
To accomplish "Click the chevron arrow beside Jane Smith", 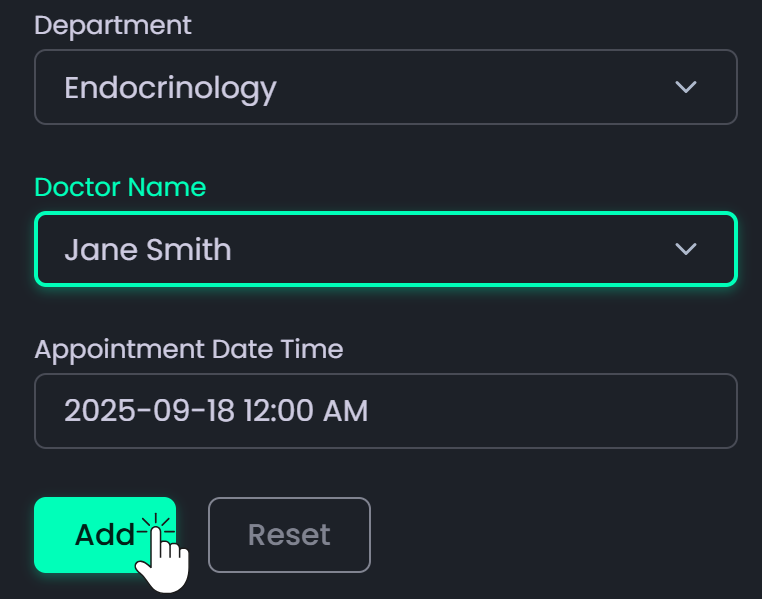I will click(685, 249).
